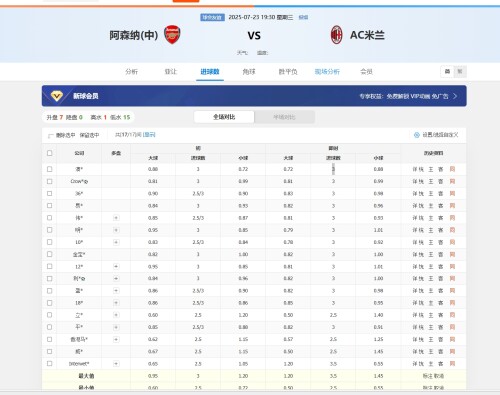Tick the checkbox for the 36* row

point(50,194)
